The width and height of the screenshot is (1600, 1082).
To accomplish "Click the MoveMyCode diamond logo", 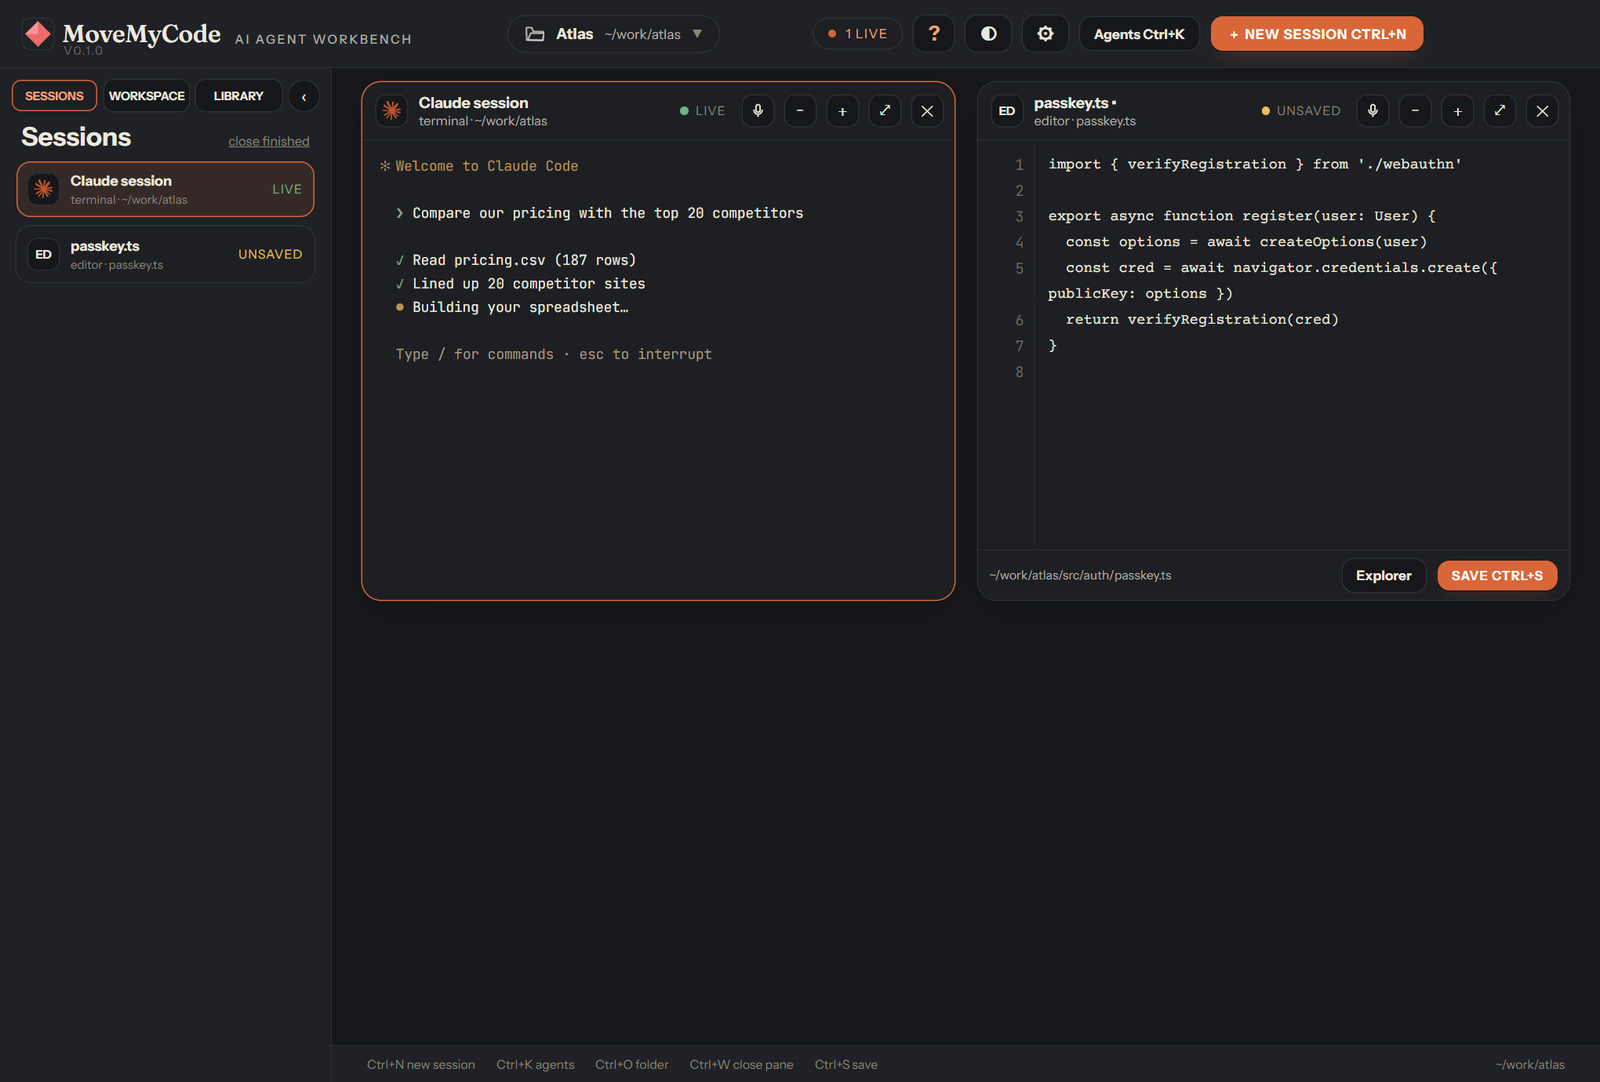I will 38,34.
